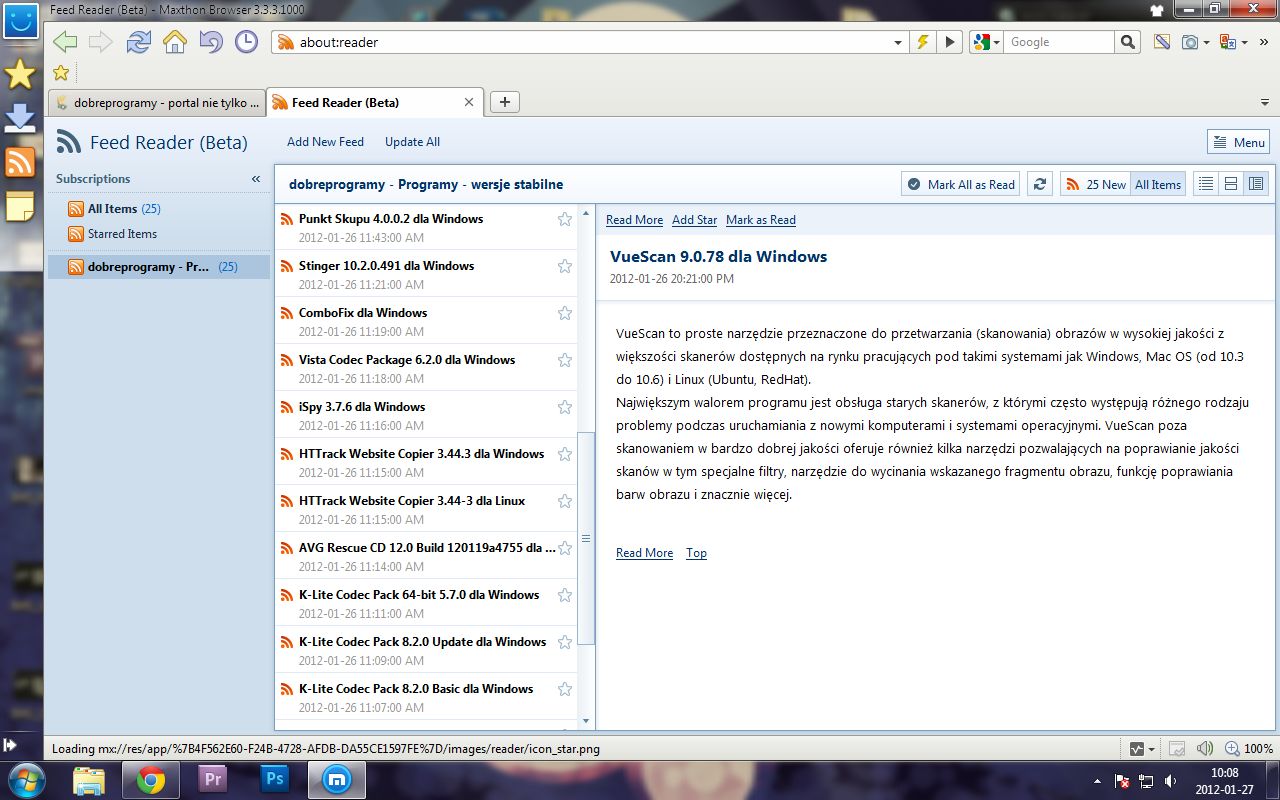Open the screen capture dropdown arrow
1280x800 pixels.
click(x=1207, y=43)
